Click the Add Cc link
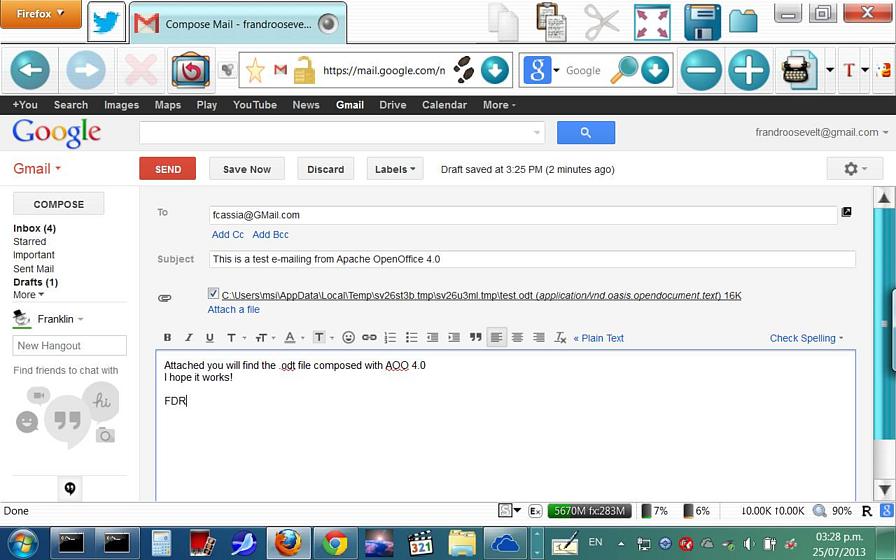 [x=227, y=234]
